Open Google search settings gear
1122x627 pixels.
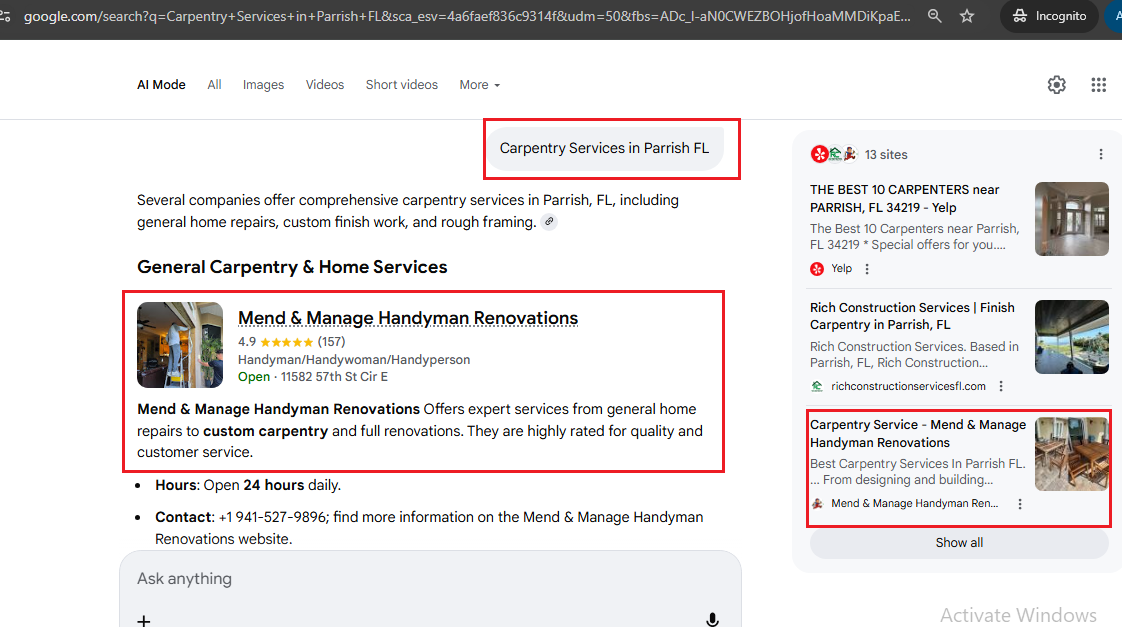pos(1056,85)
